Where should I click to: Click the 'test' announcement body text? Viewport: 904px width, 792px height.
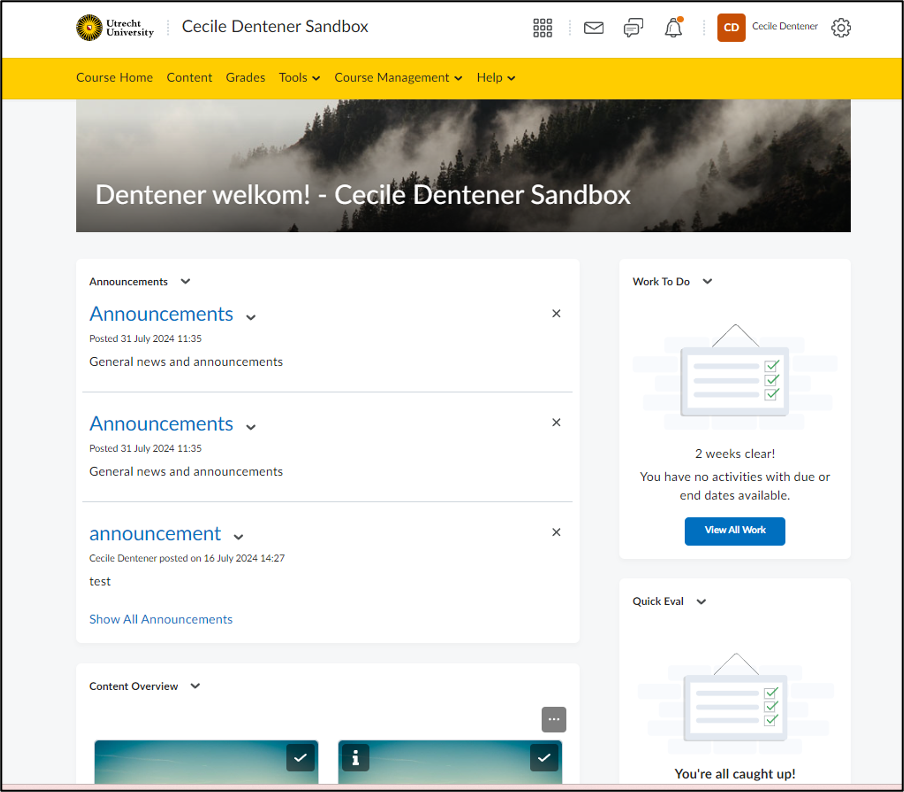pyautogui.click(x=100, y=581)
